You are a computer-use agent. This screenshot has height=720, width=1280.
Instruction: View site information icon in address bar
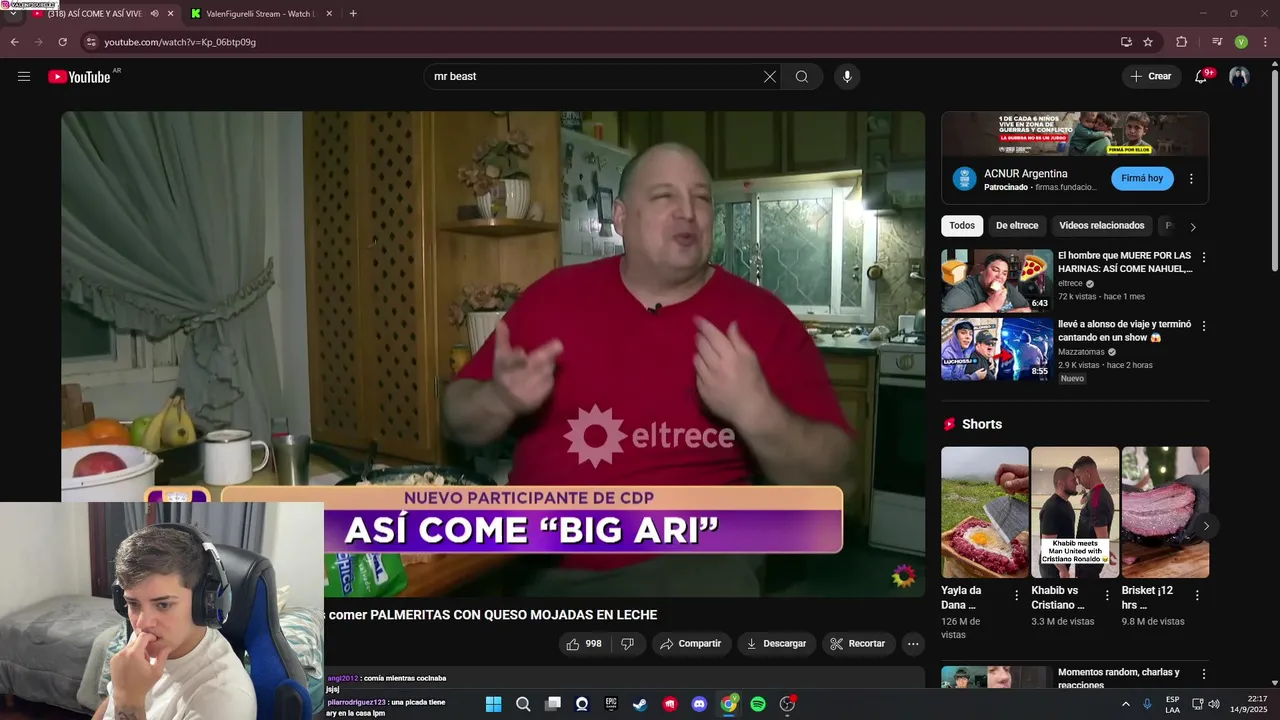point(91,42)
